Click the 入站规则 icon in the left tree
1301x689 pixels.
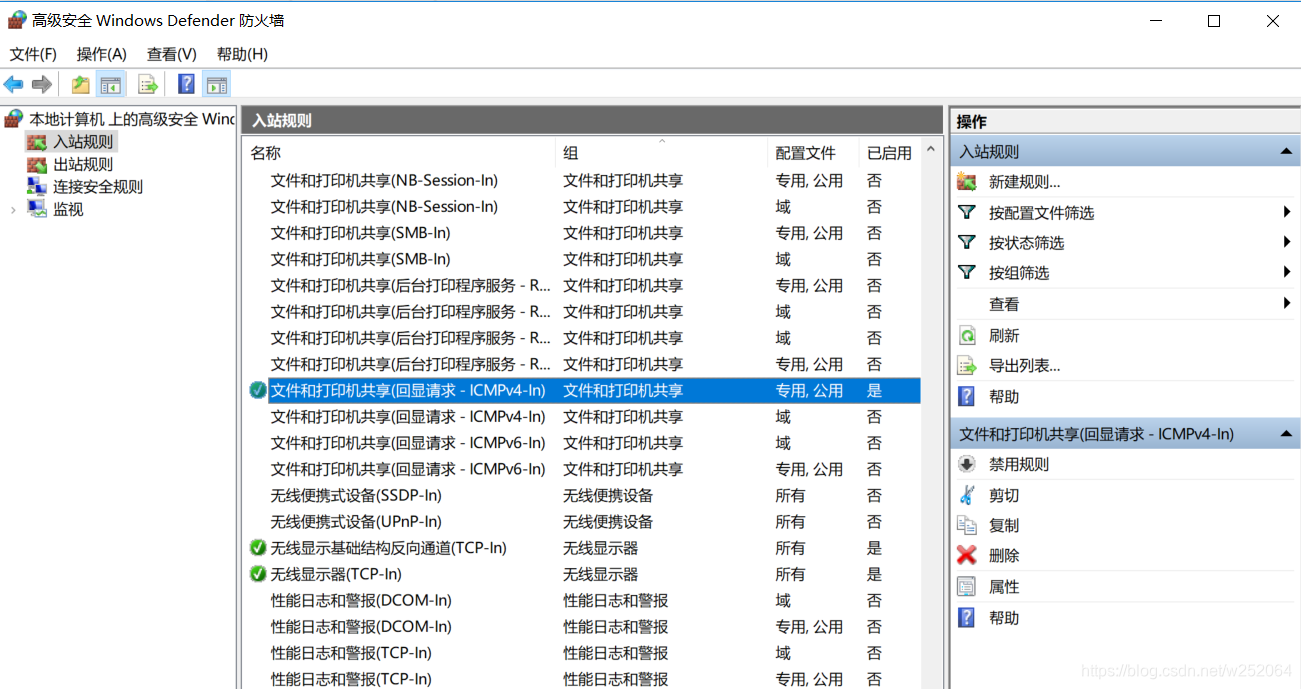click(37, 142)
